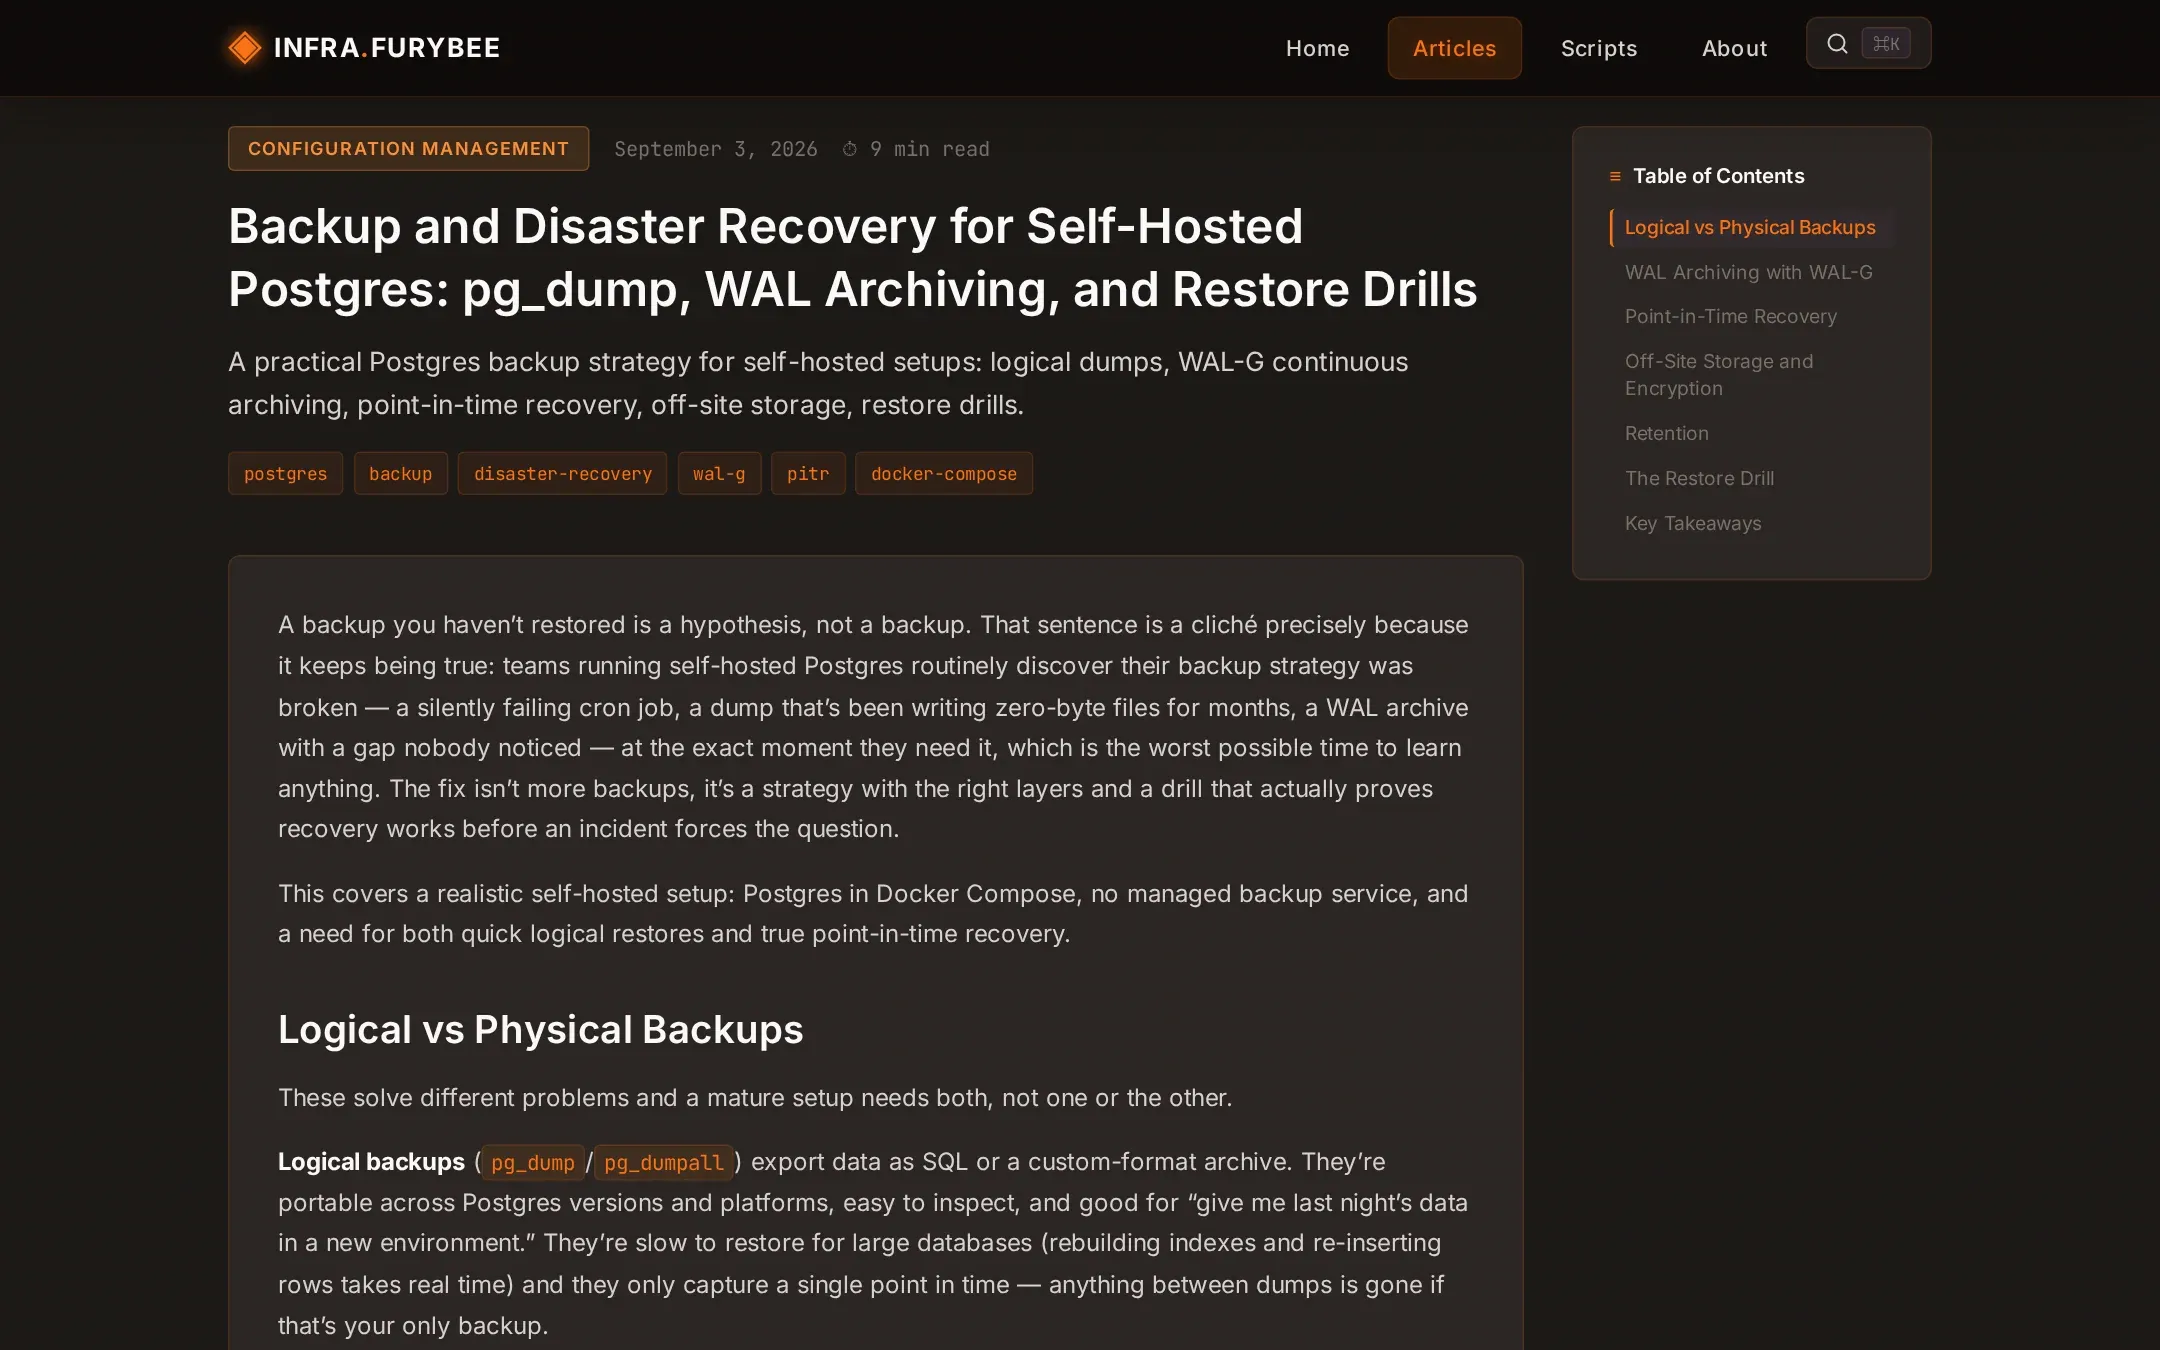Open the INFRA.FURYBEE home link
Viewport: 2160px width, 1350px height.
[365, 47]
